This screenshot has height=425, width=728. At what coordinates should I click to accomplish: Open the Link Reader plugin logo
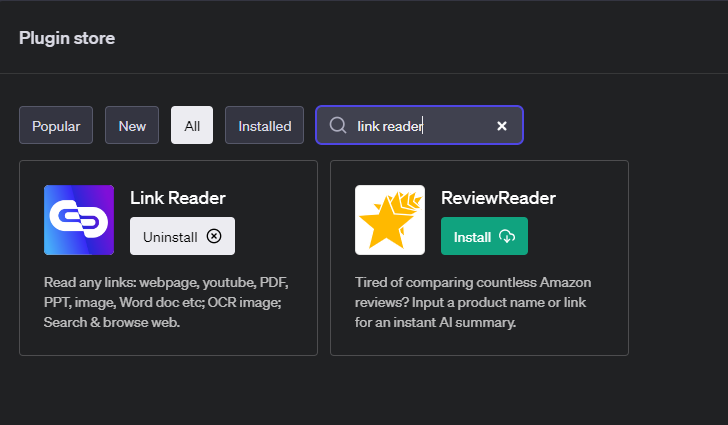(x=79, y=220)
